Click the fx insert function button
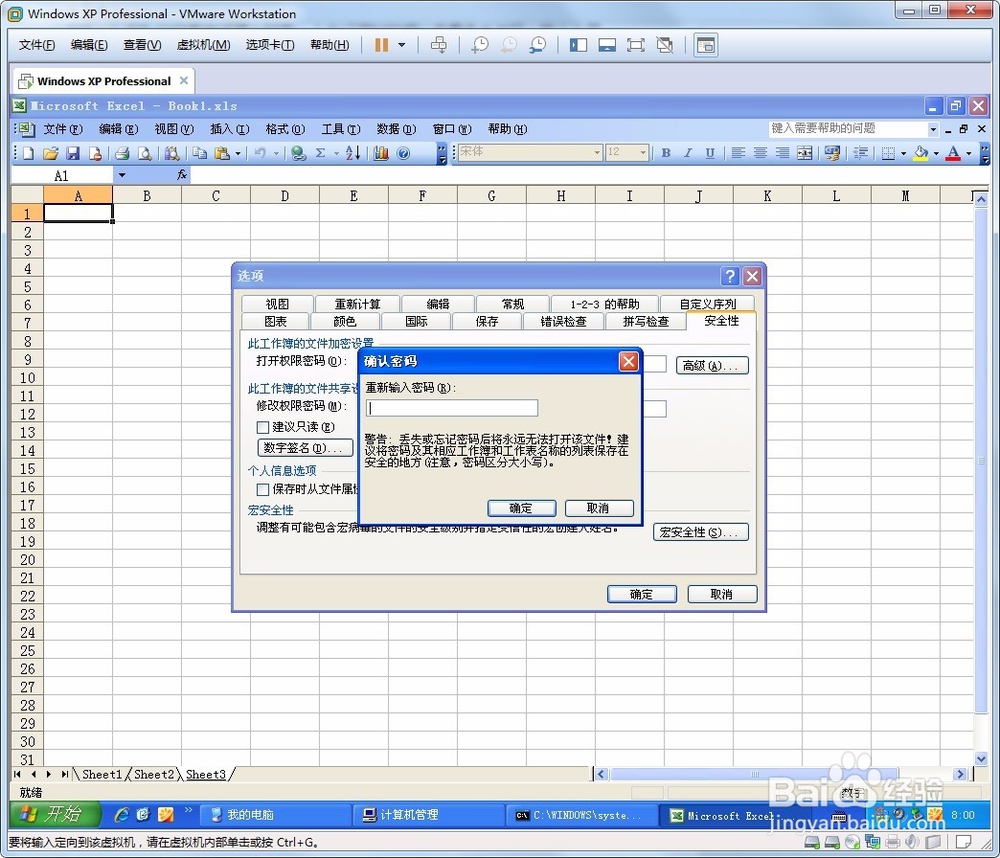 tap(182, 175)
